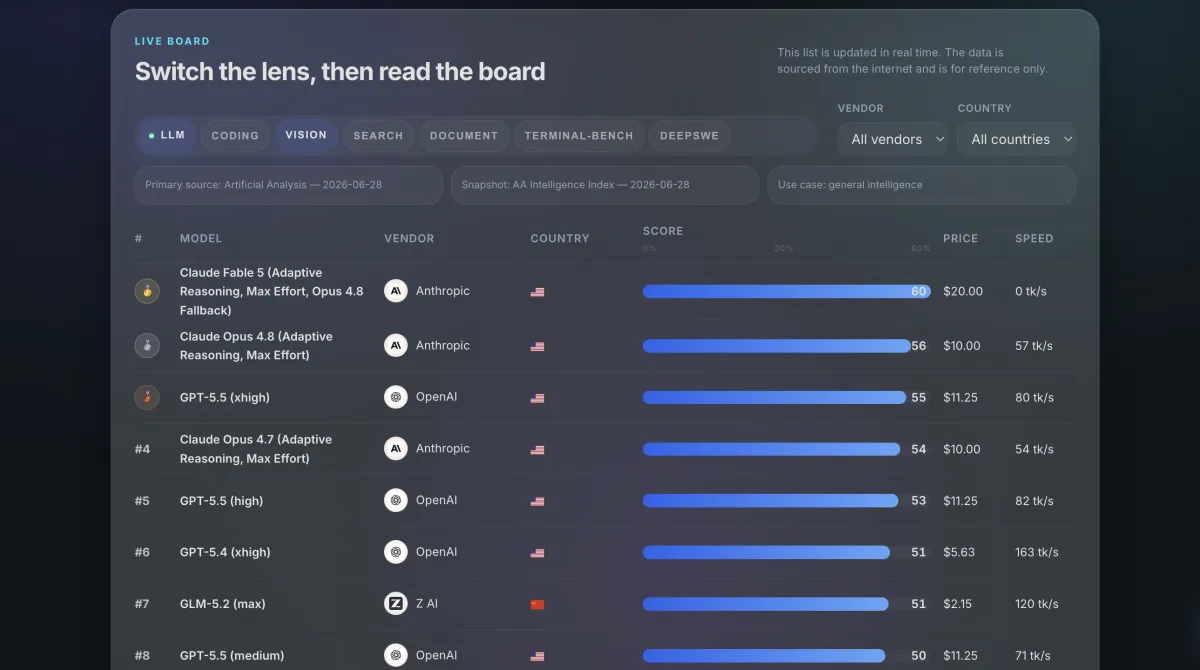
Task: Click the $20.00 price value
Action: click(x=963, y=291)
